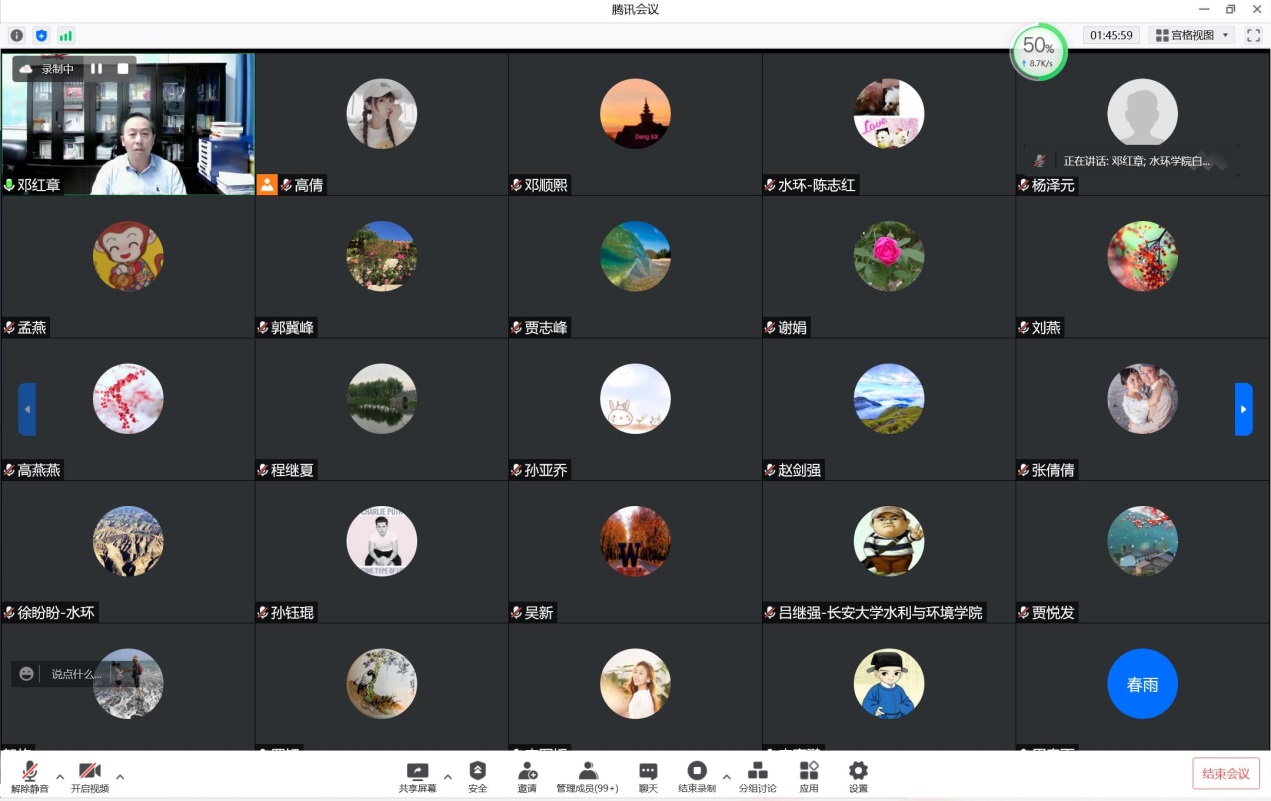Open the Security (安全) shield icon
This screenshot has width=1271, height=801.
(x=478, y=771)
